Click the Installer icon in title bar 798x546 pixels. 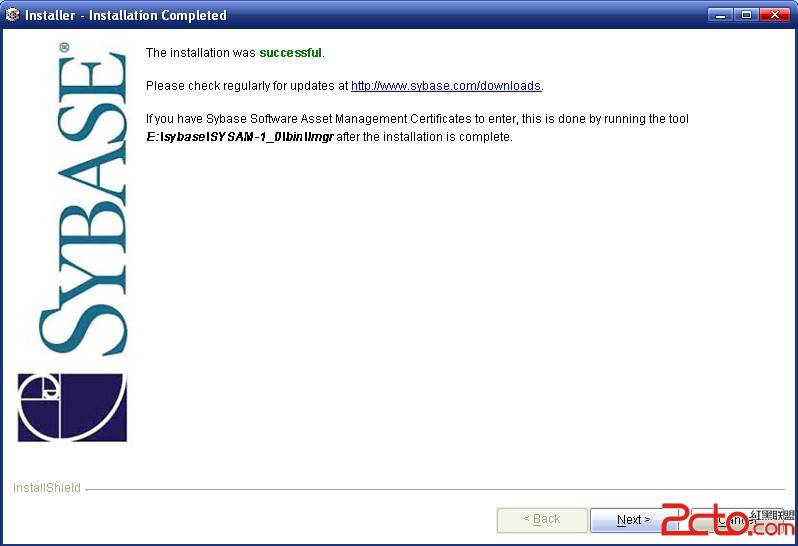click(x=12, y=14)
